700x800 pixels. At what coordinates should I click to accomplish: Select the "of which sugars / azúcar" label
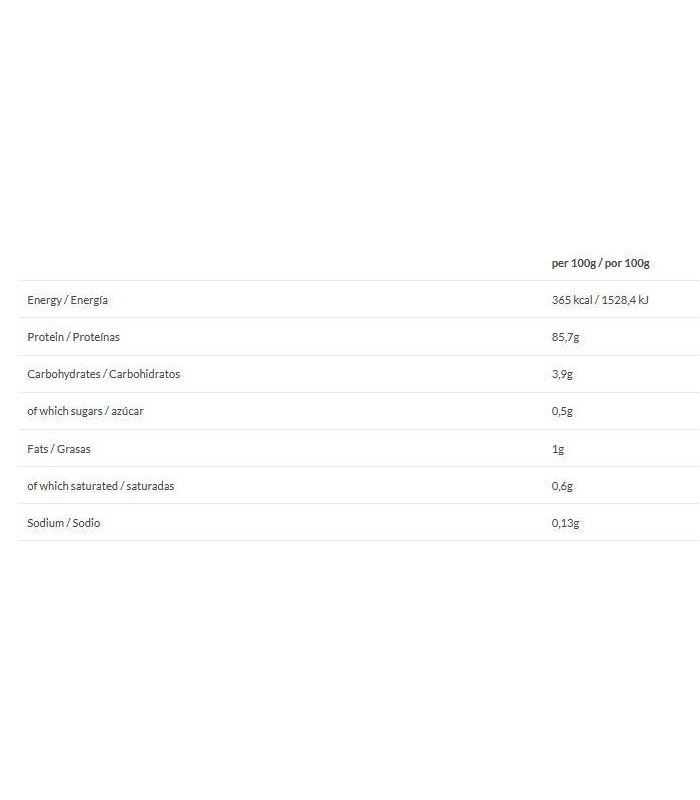click(85, 411)
